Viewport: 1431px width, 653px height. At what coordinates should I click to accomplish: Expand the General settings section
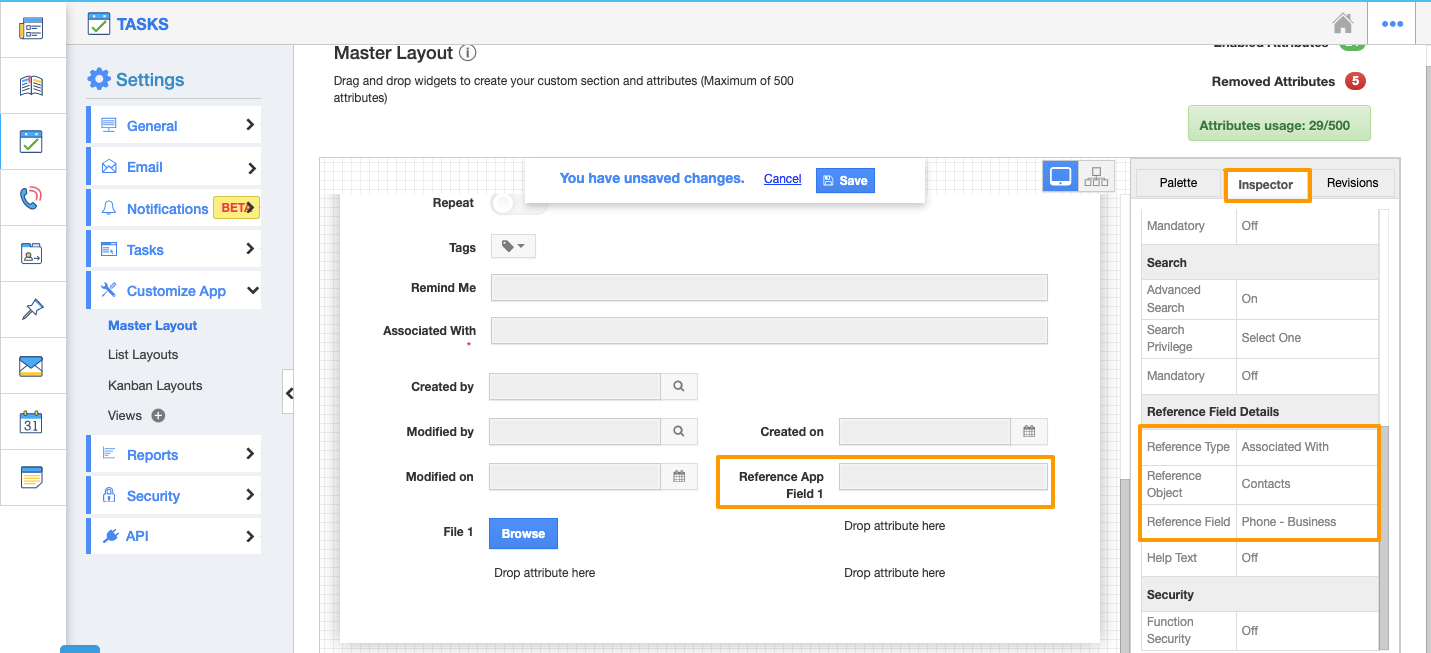pyautogui.click(x=174, y=126)
